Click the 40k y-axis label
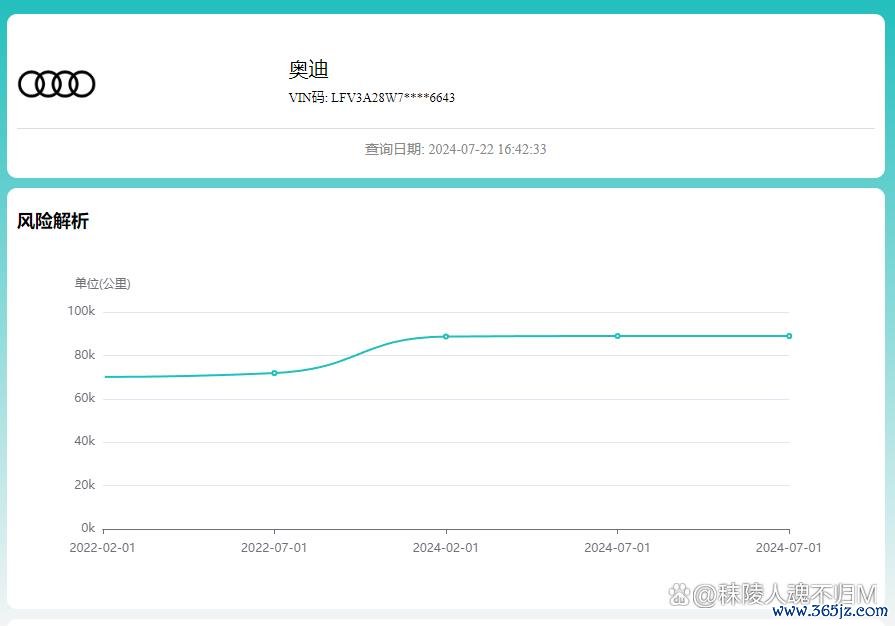Viewport: 895px width, 626px height. (84, 441)
